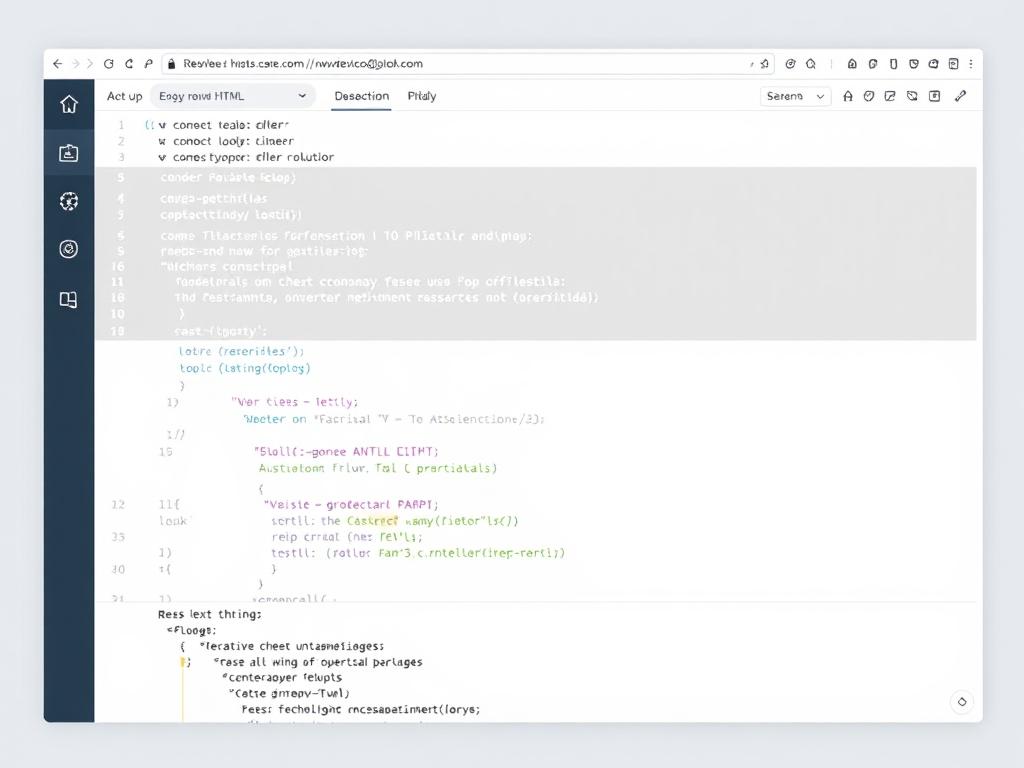Click the 'centeraoyer felupts' line
This screenshot has width=1024, height=768.
point(281,678)
